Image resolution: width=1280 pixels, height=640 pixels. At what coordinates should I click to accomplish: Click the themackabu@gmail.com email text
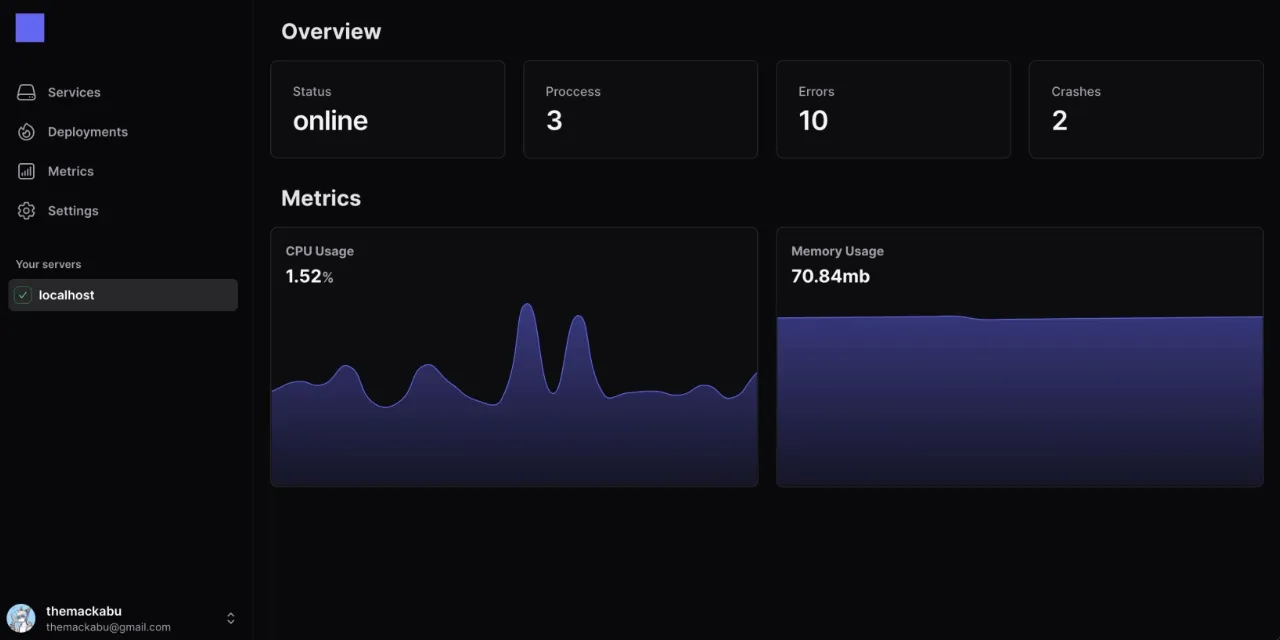(x=108, y=627)
